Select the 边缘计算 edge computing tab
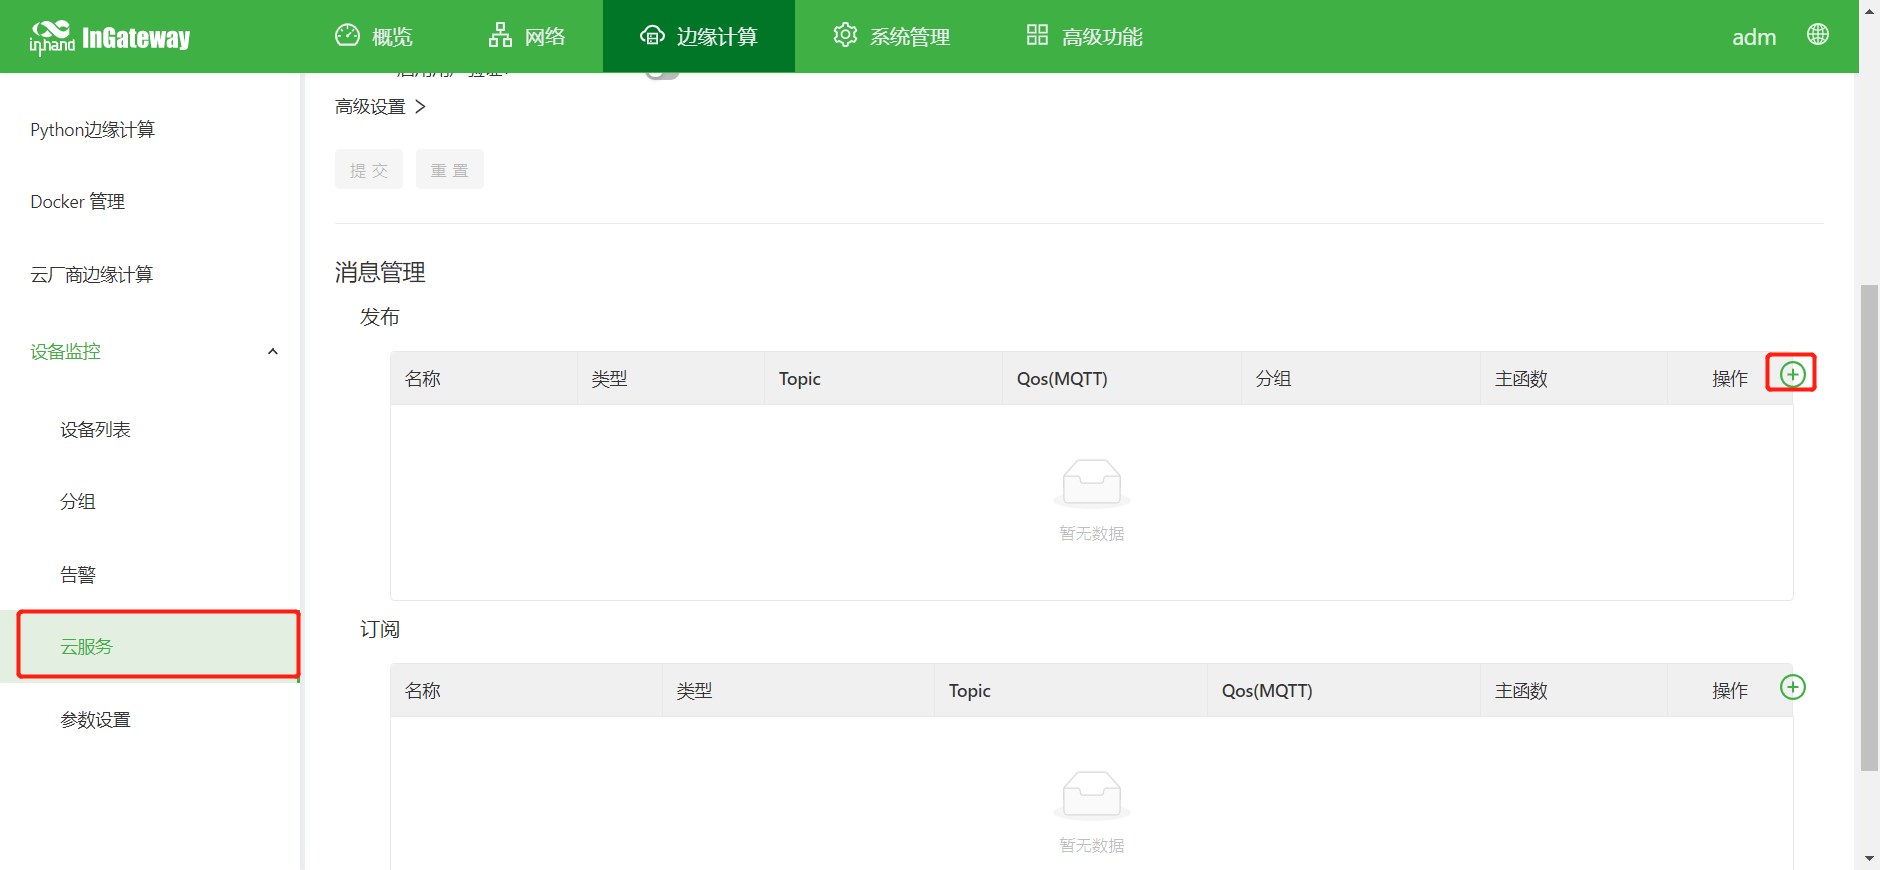 pyautogui.click(x=698, y=37)
